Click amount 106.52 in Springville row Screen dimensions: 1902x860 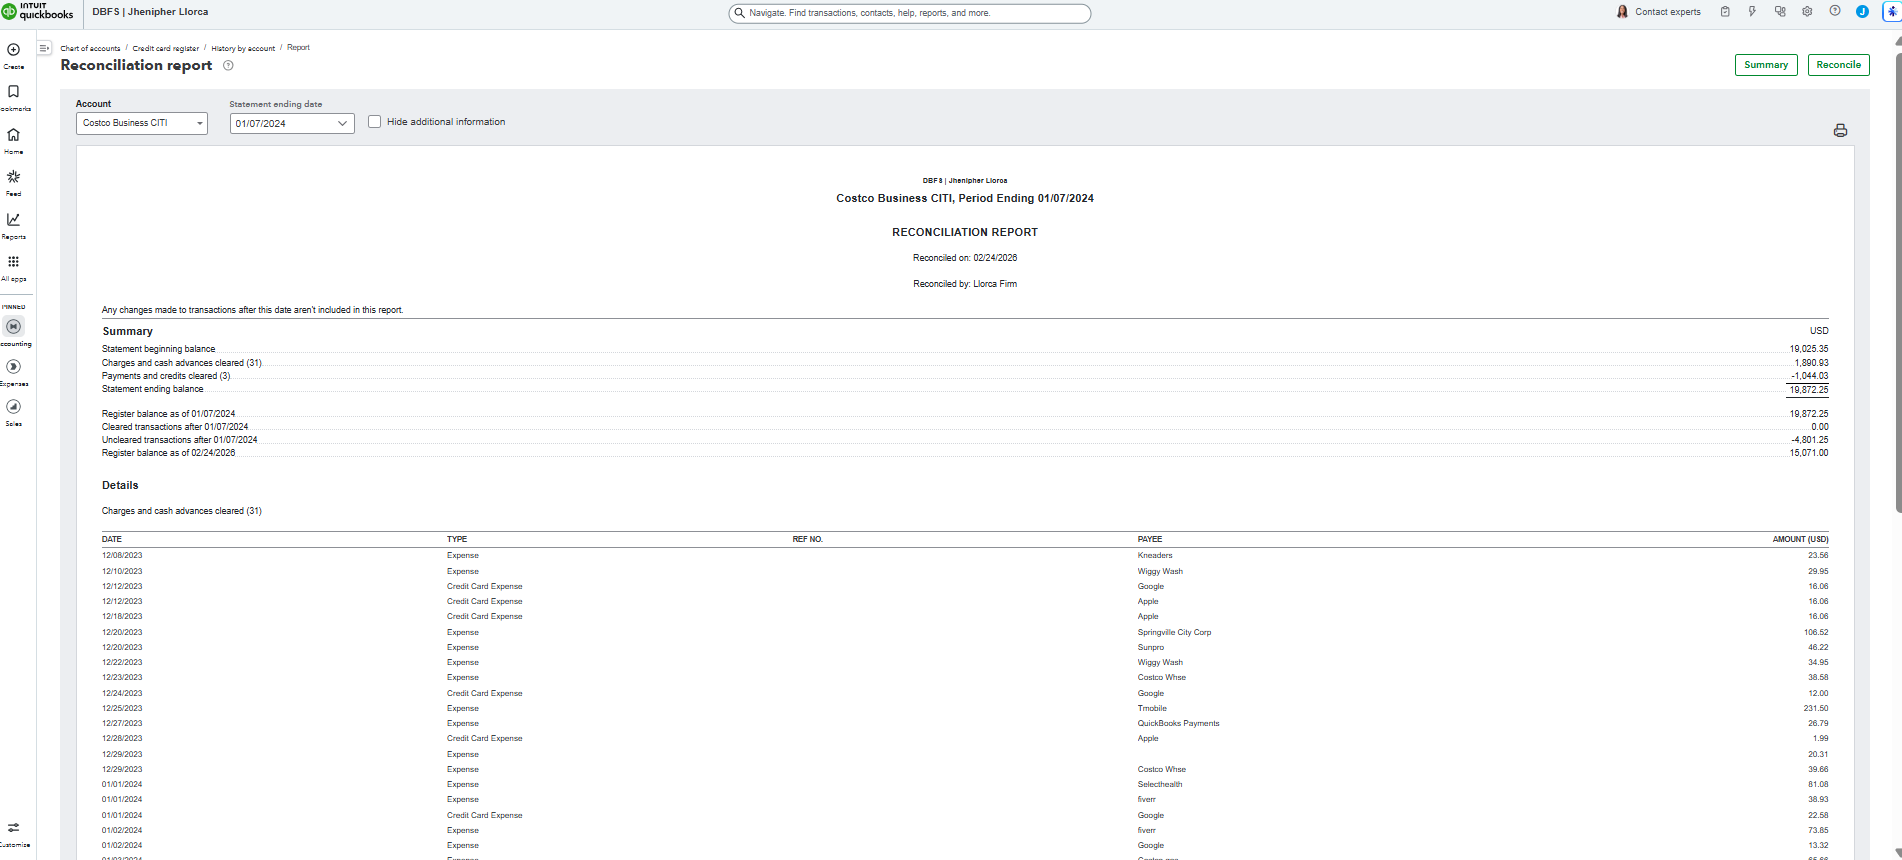[1816, 632]
